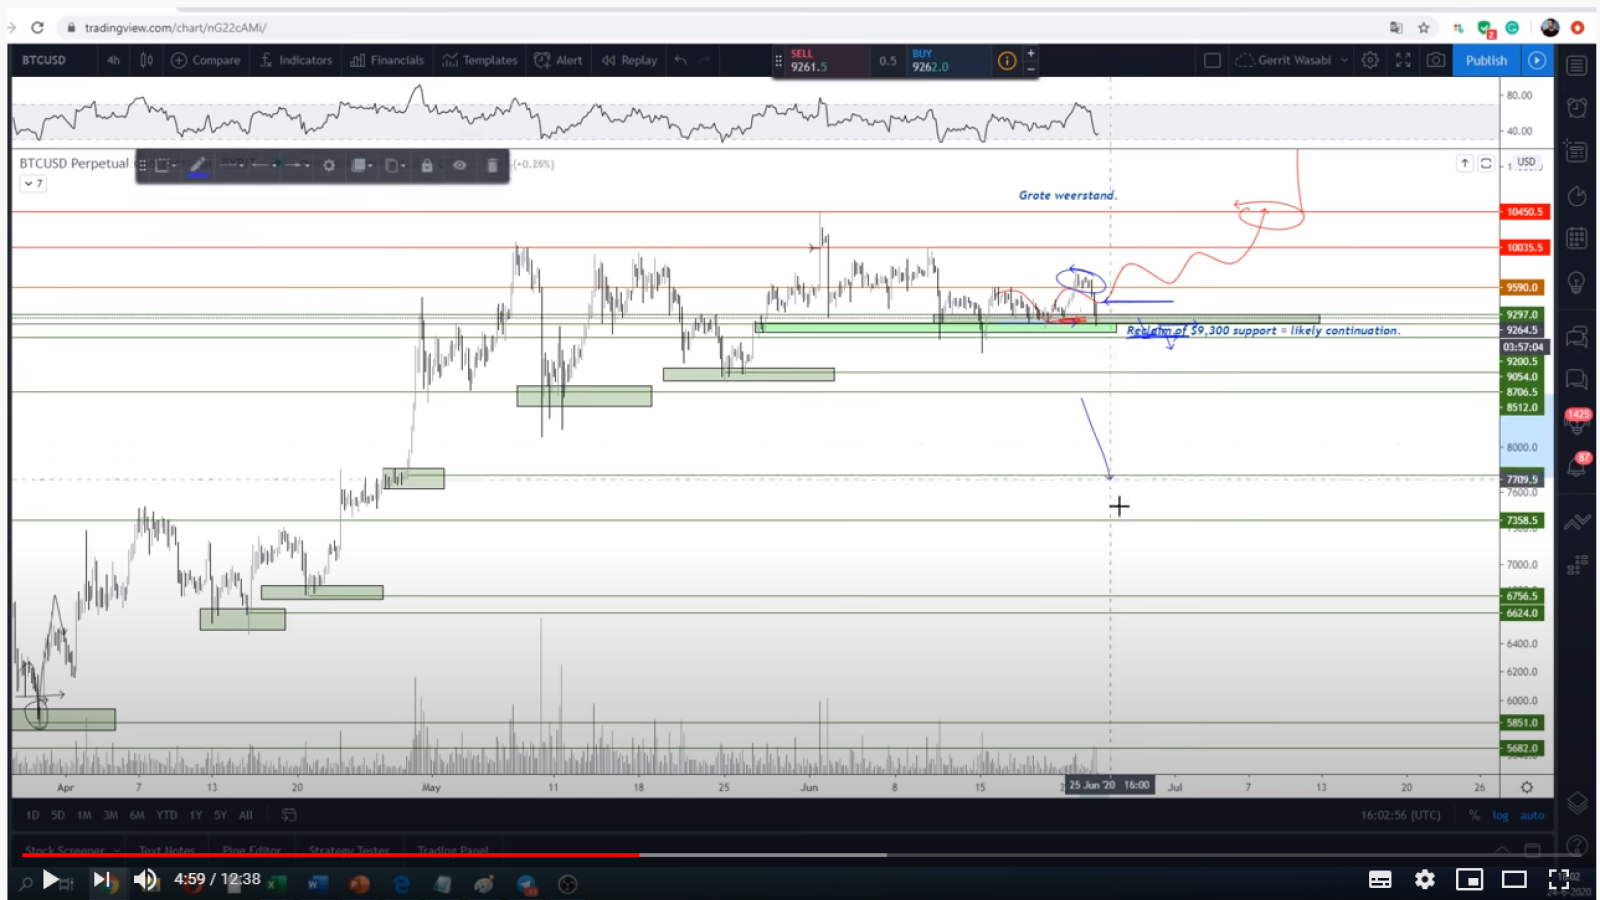Click the scroll-up arrow near price scale
The width and height of the screenshot is (1600, 900).
(x=1464, y=163)
